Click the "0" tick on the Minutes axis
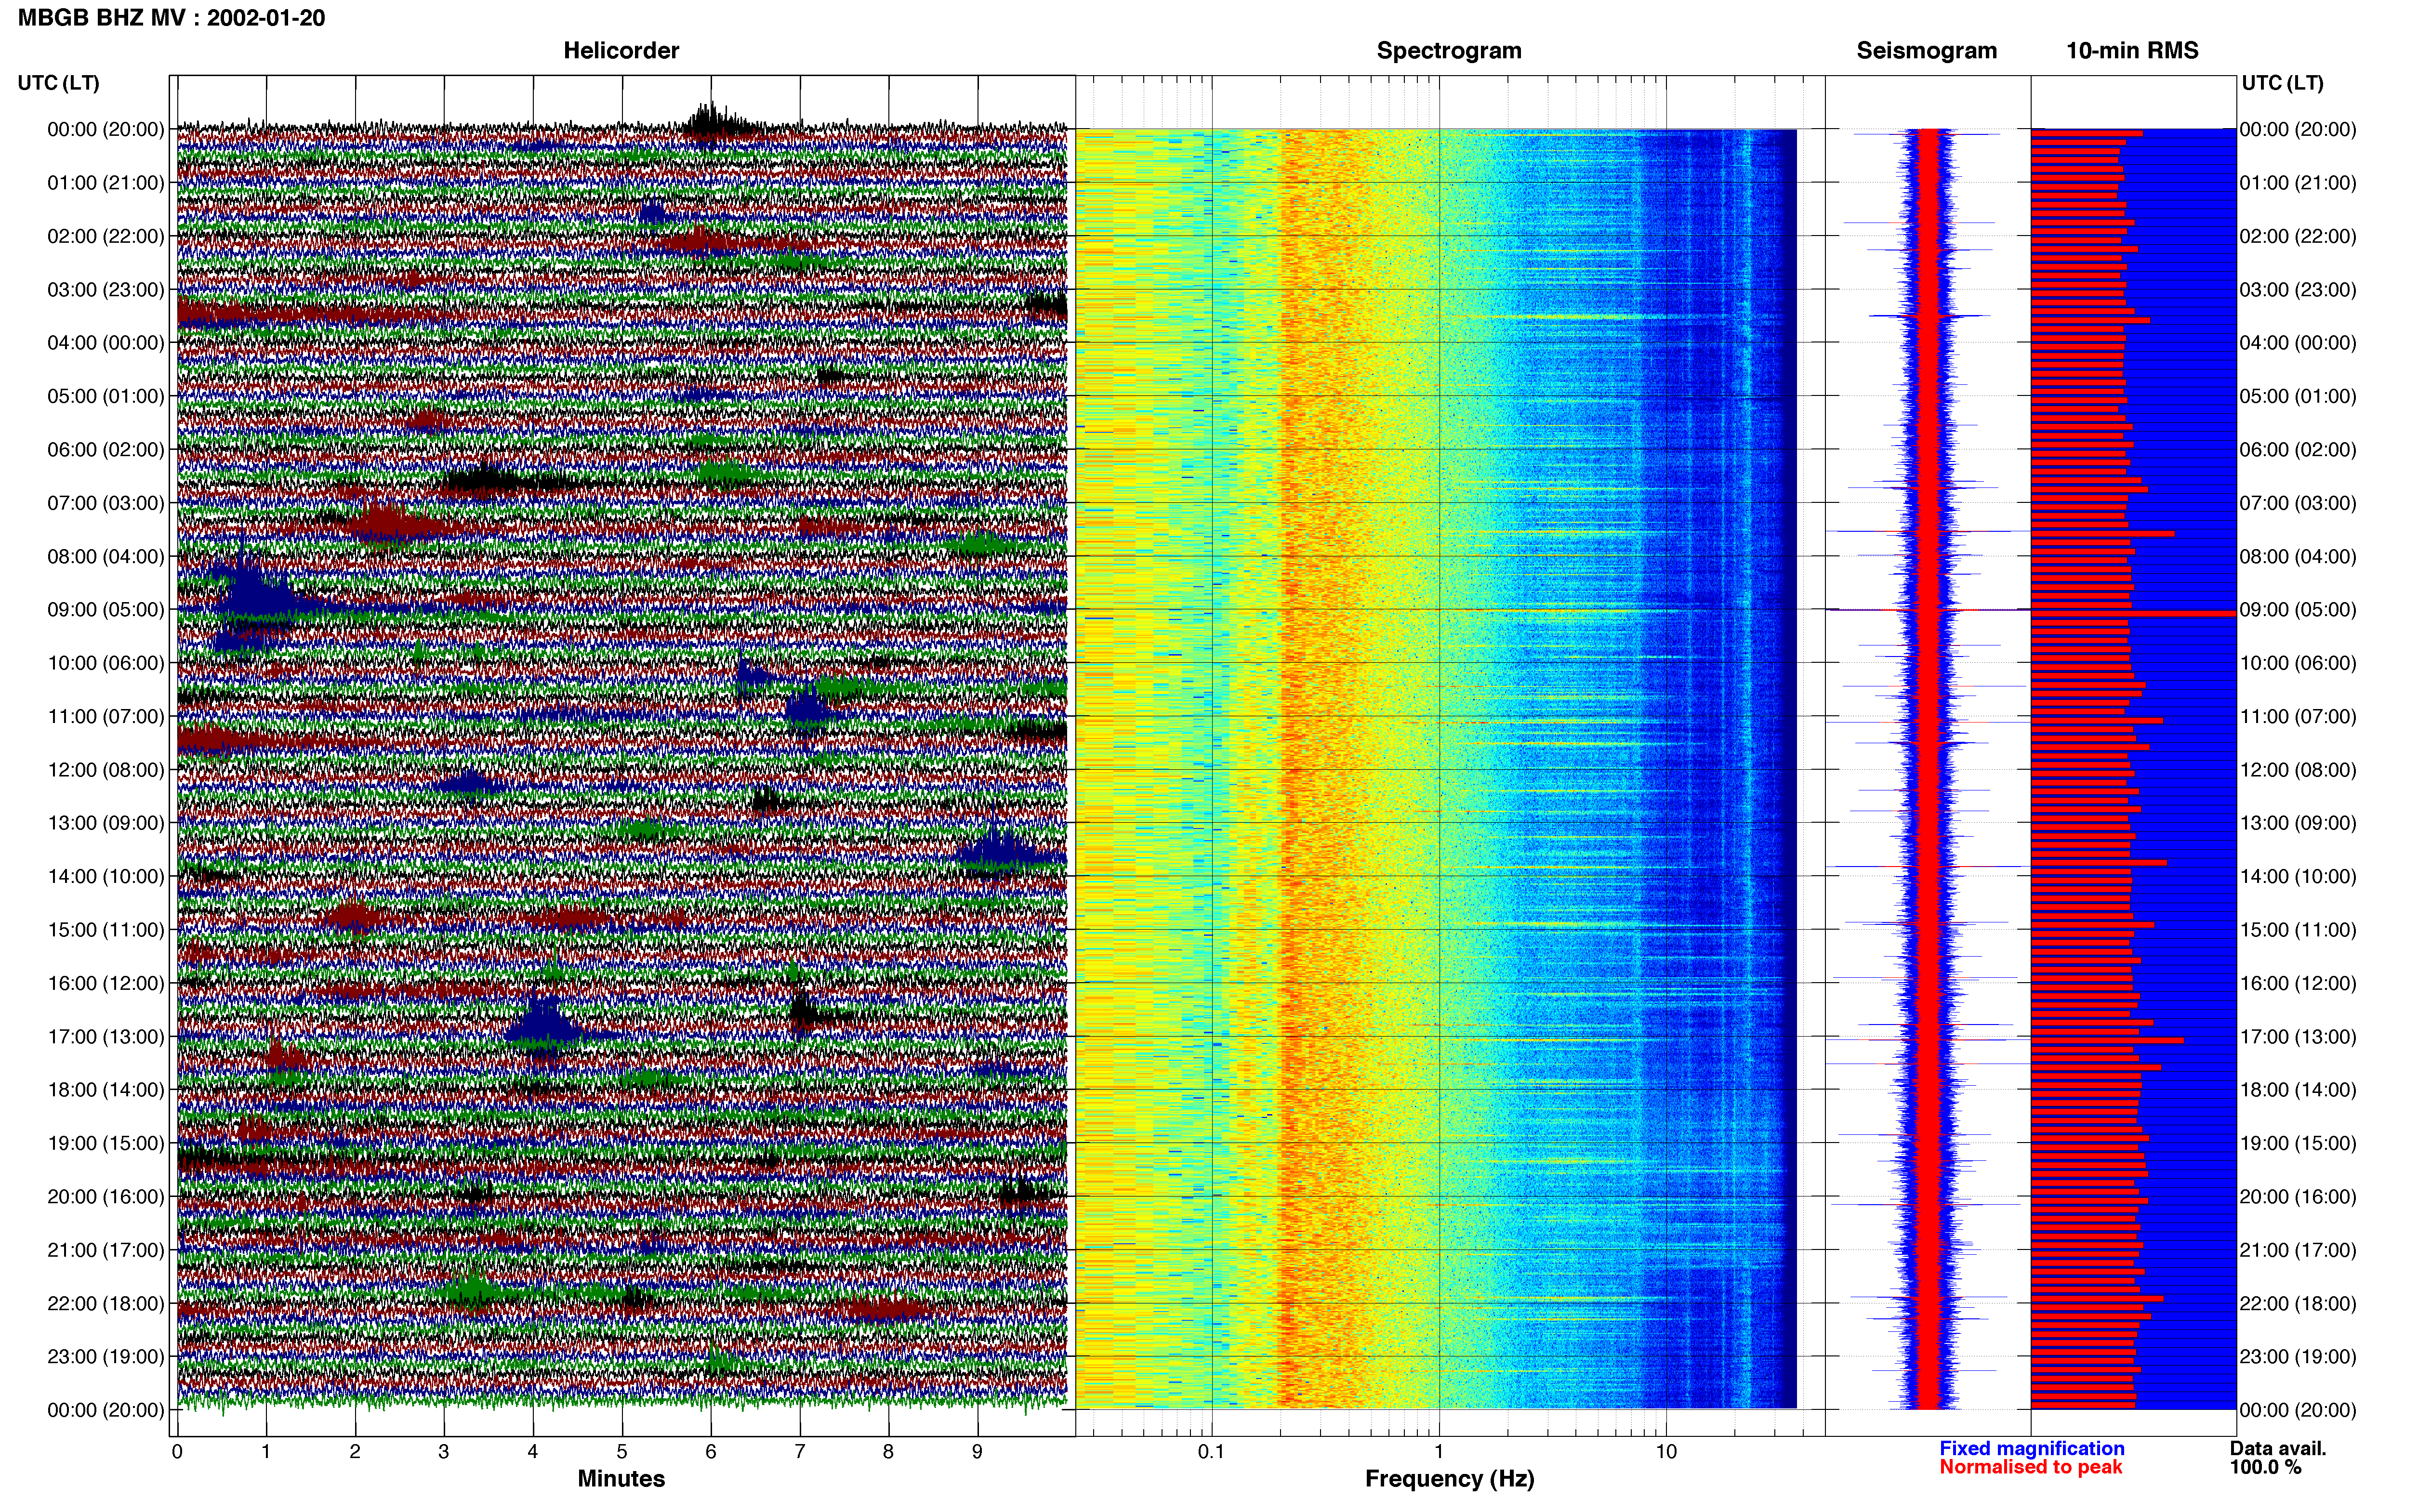Viewport: 2418px width, 1512px height. (177, 1452)
